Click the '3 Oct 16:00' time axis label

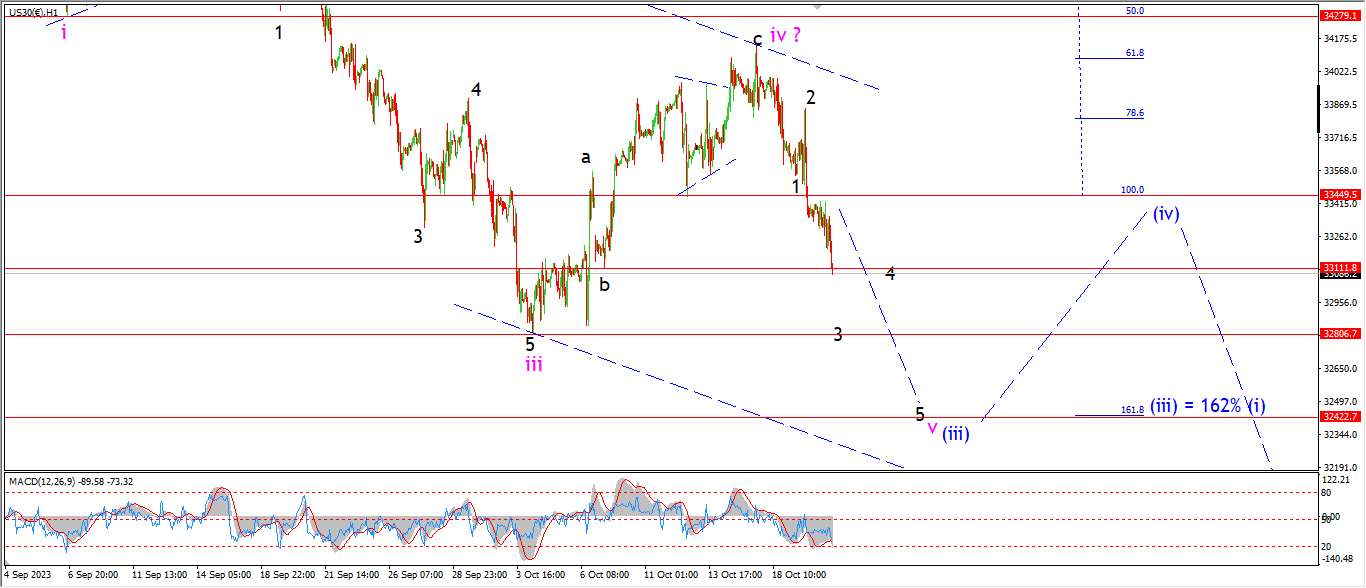[x=540, y=575]
